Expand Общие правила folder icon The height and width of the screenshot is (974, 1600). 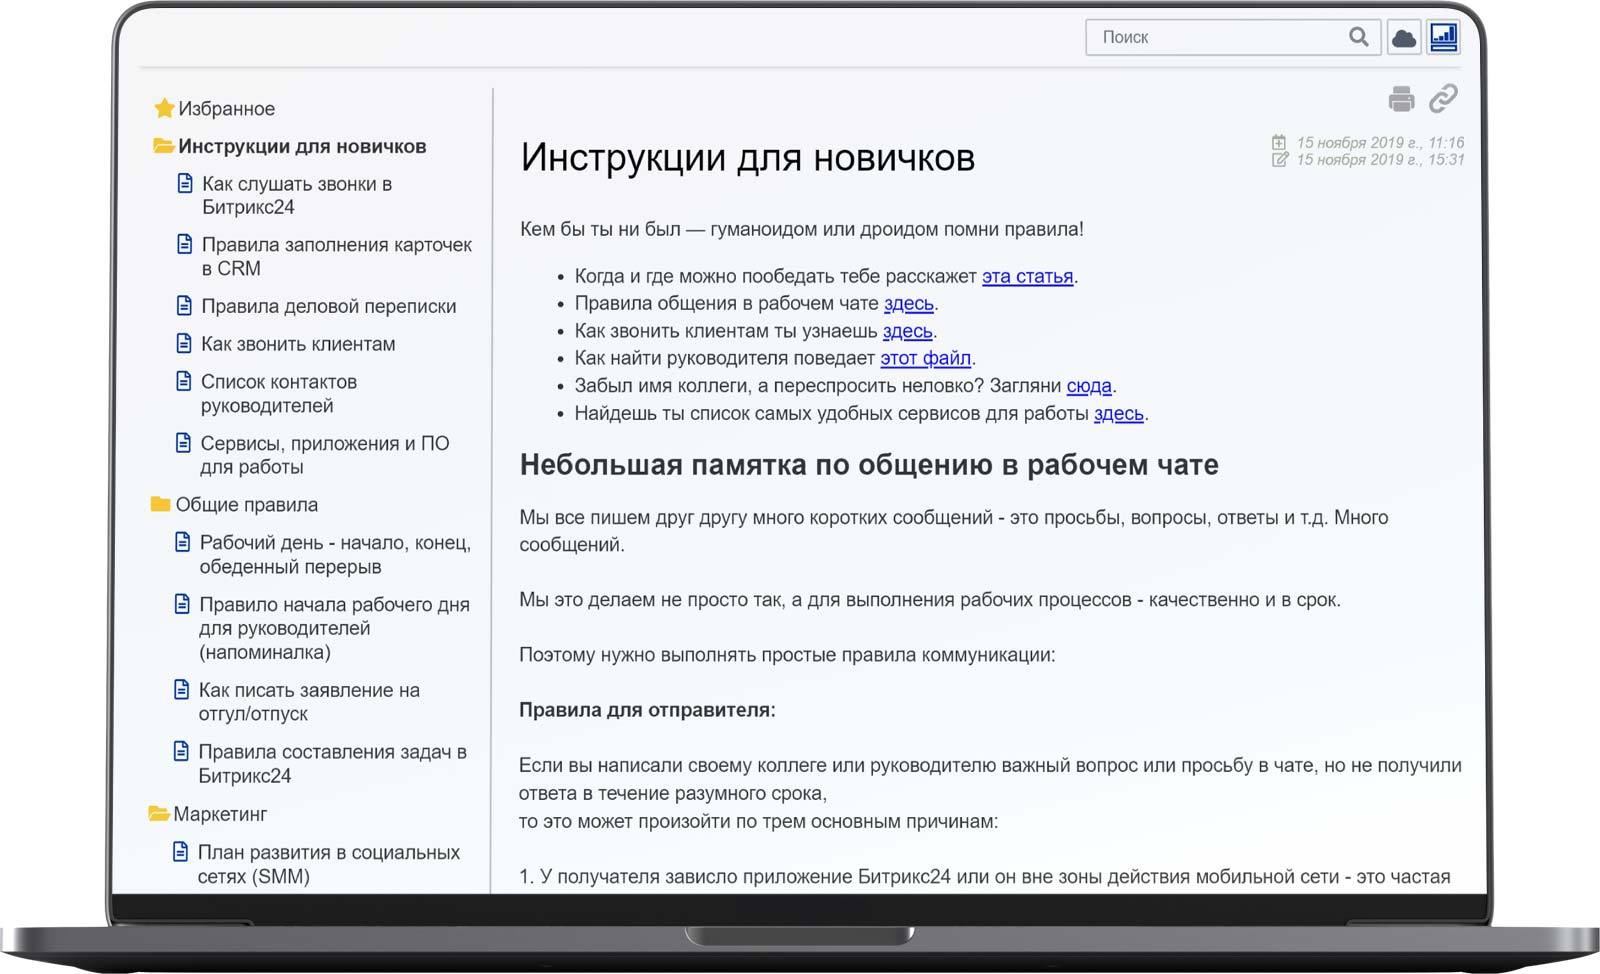click(x=160, y=504)
